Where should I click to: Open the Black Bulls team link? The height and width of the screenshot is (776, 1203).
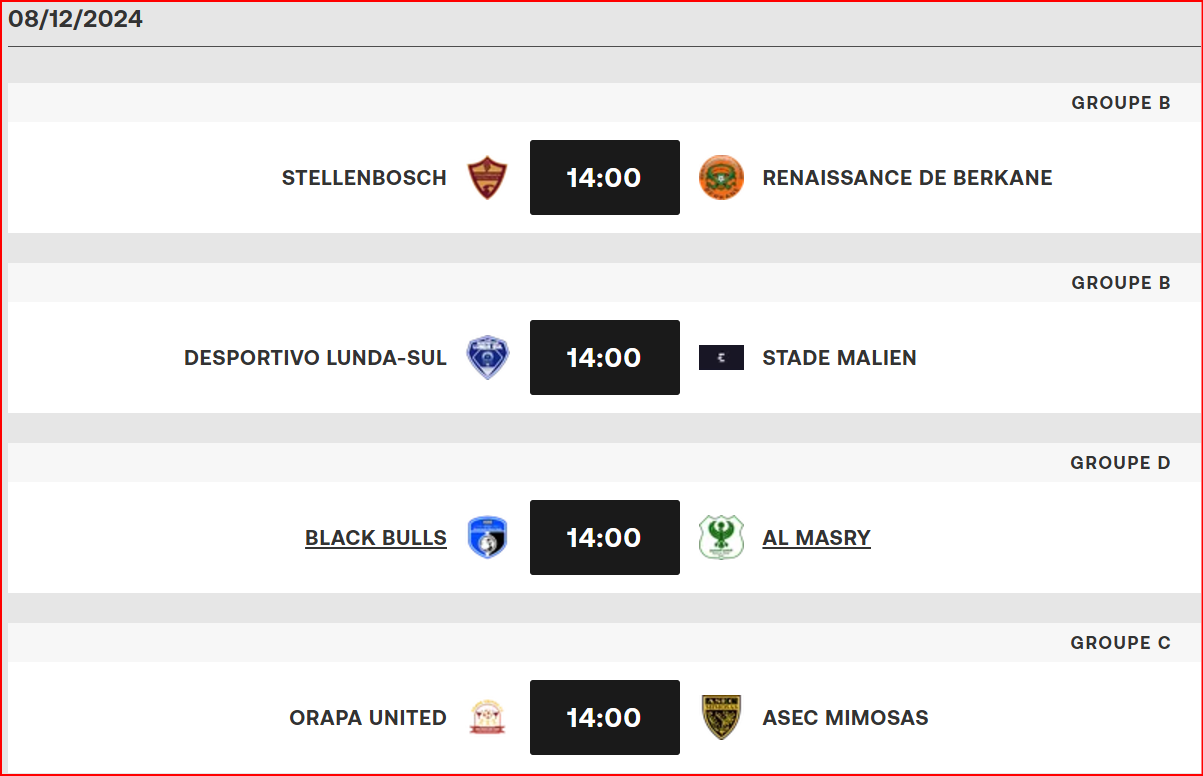pos(375,537)
